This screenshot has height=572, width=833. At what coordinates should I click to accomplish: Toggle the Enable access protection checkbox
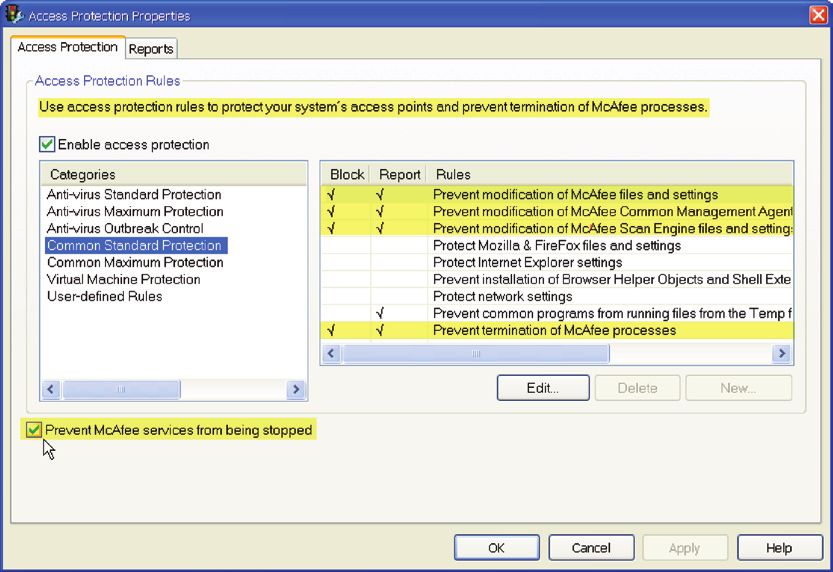pos(47,144)
